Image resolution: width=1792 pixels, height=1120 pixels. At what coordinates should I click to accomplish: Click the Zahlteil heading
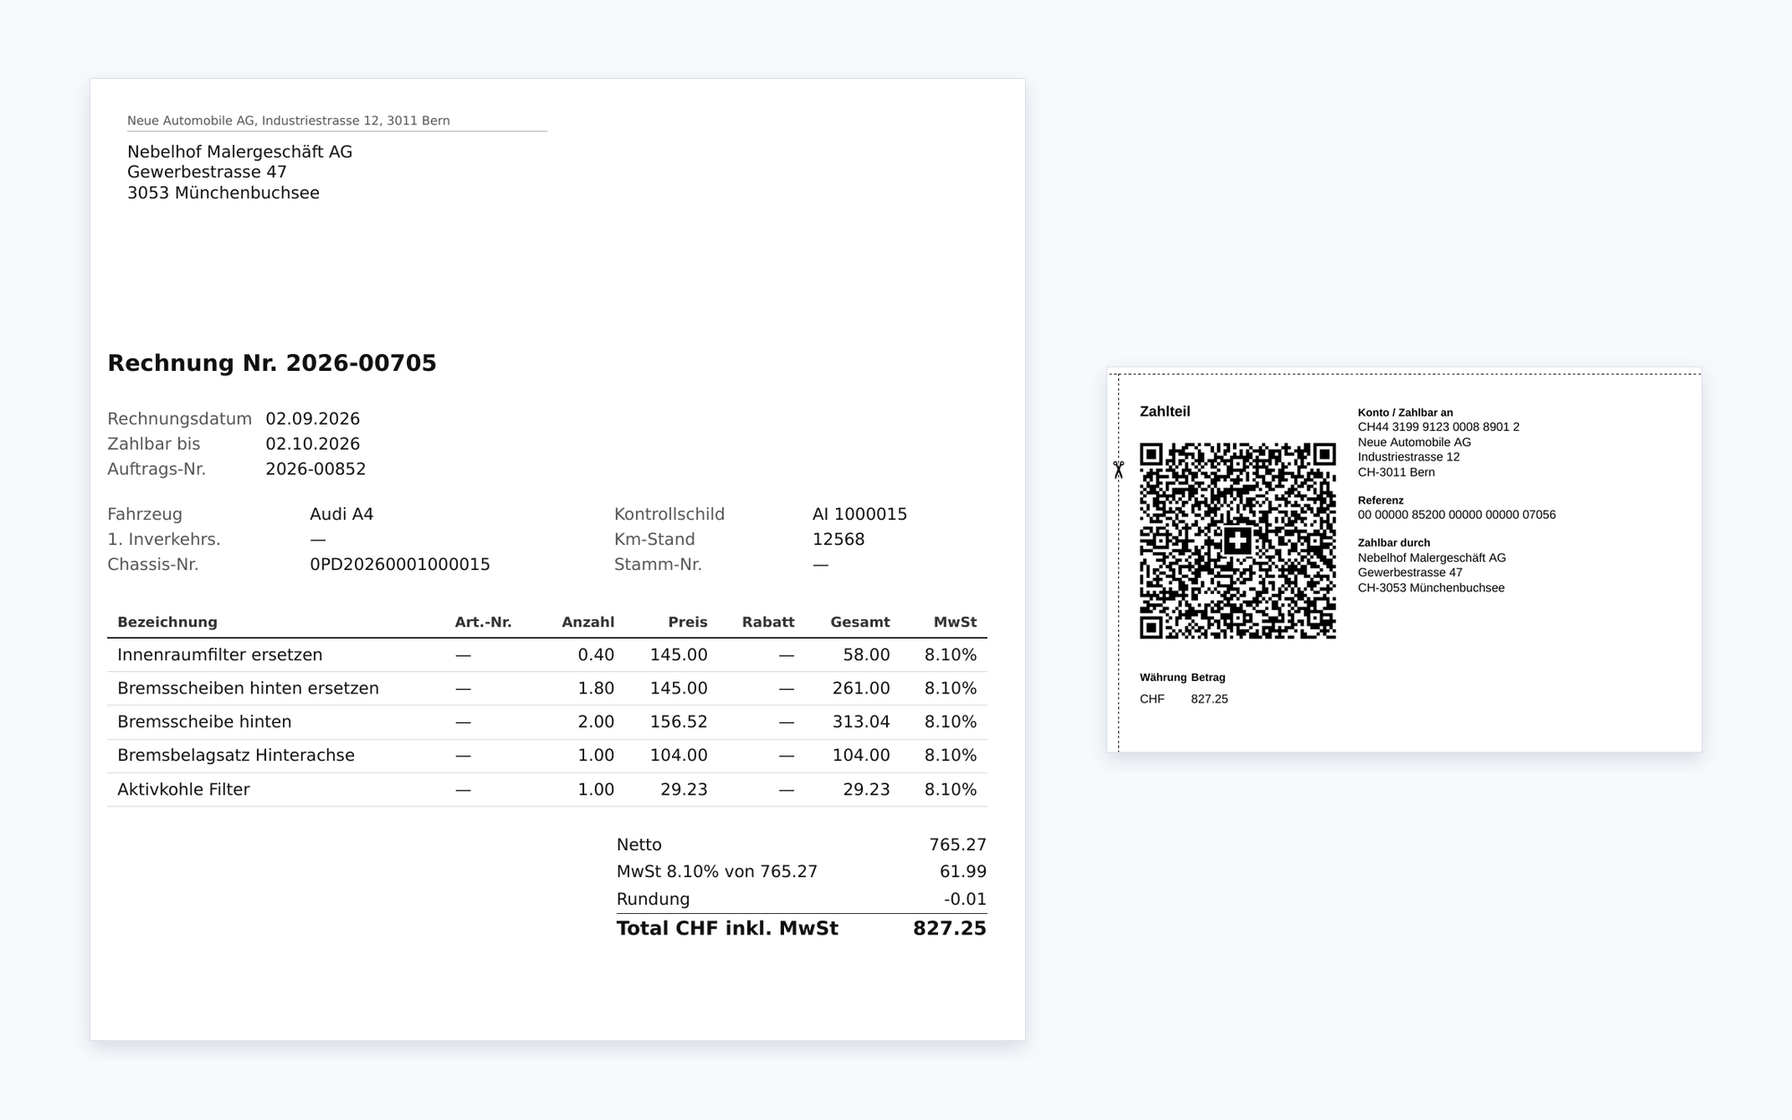tap(1165, 411)
